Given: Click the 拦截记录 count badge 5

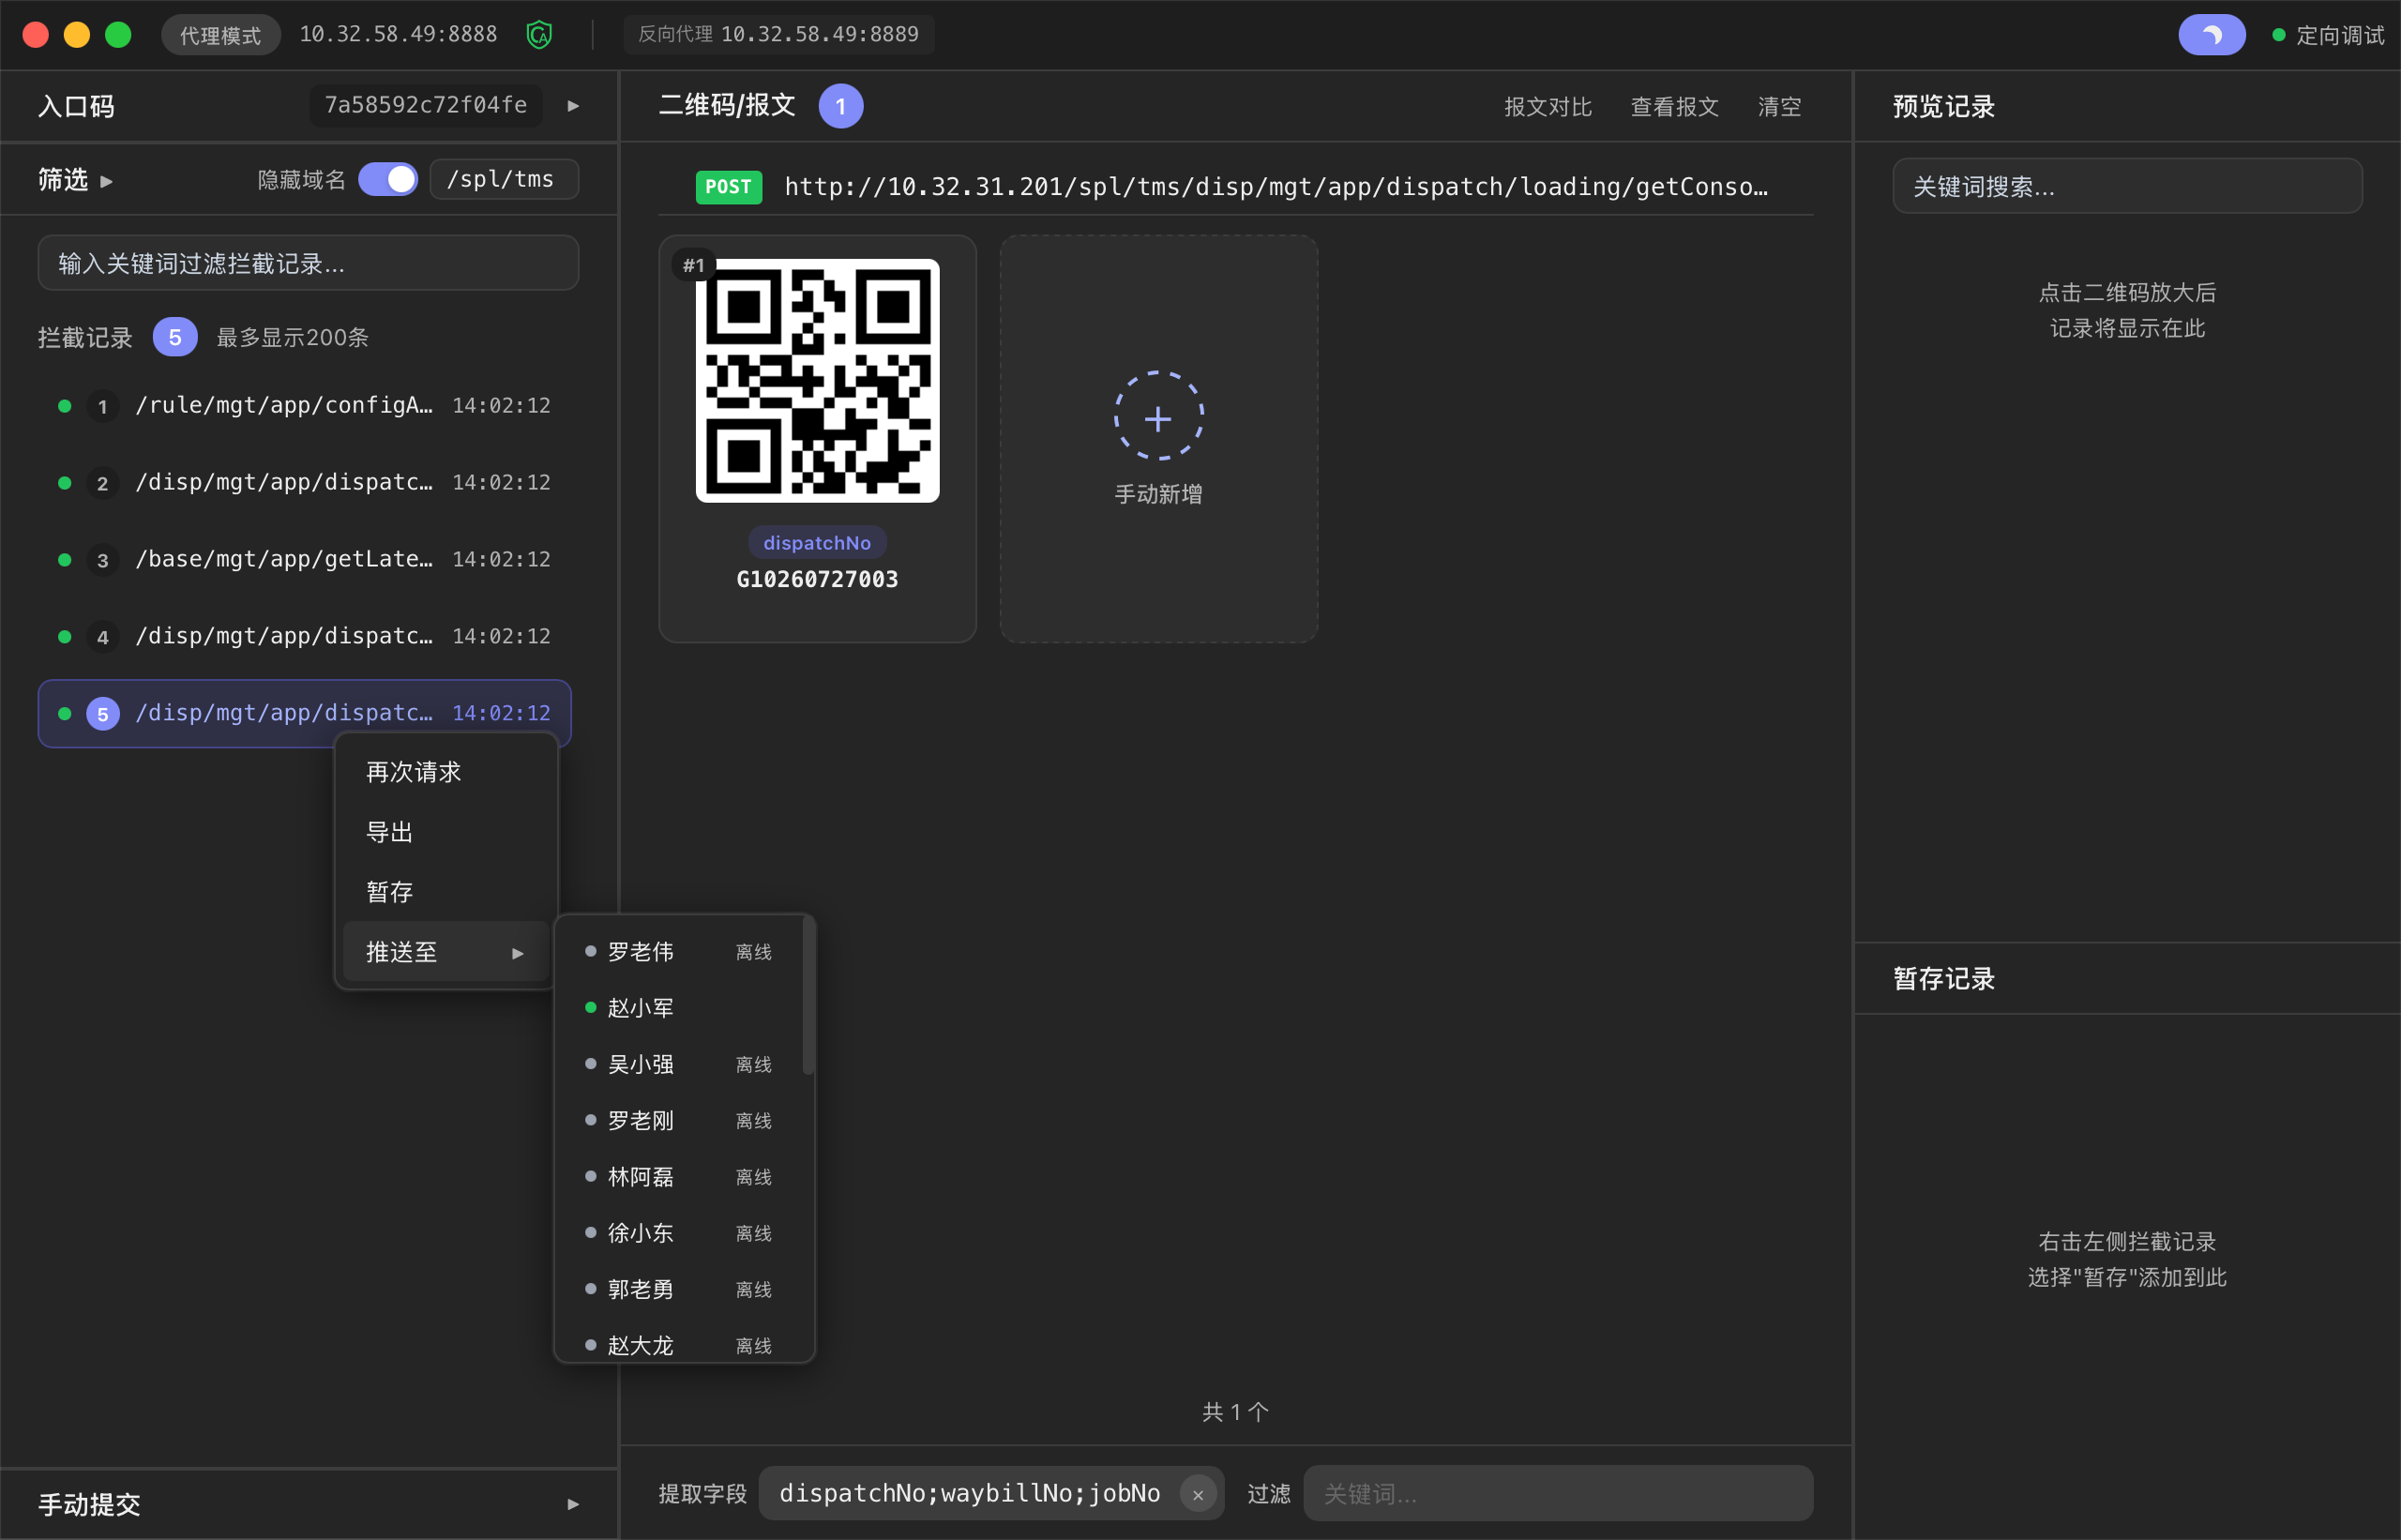Looking at the screenshot, I should [175, 337].
